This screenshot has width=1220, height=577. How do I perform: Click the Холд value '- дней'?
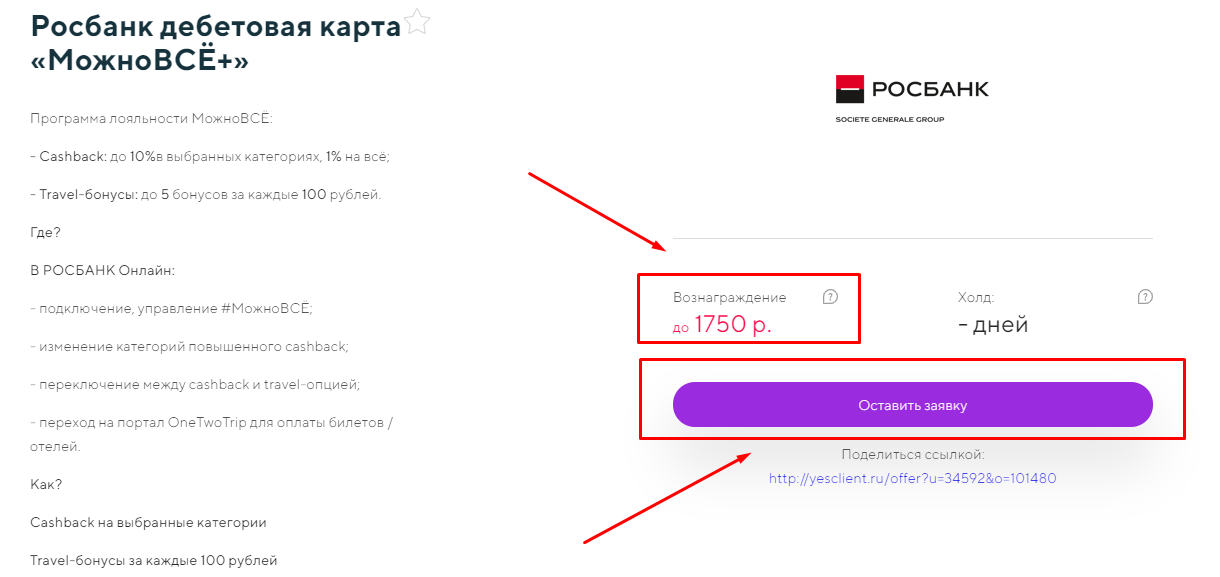click(x=993, y=325)
